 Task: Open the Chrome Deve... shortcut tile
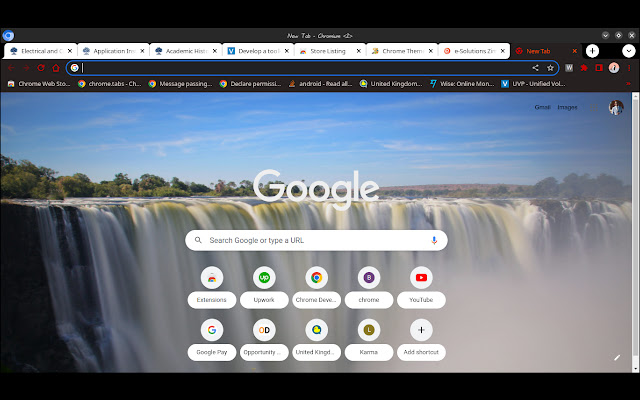point(316,287)
